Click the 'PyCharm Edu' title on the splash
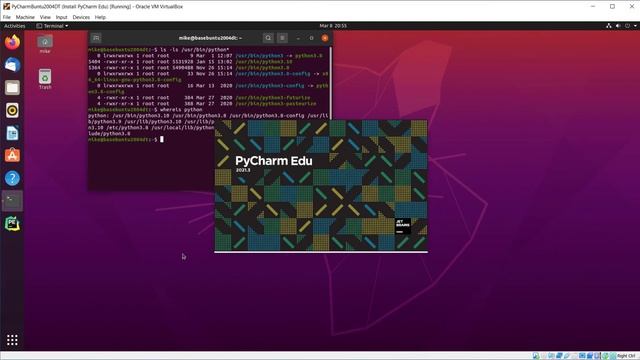640x360 pixels. coord(274,161)
